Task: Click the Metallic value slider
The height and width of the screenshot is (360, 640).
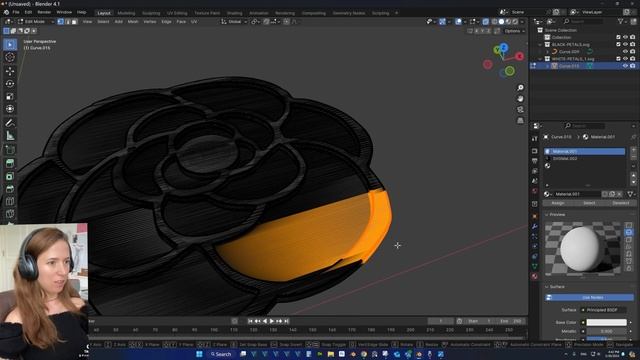Action: 606,331
